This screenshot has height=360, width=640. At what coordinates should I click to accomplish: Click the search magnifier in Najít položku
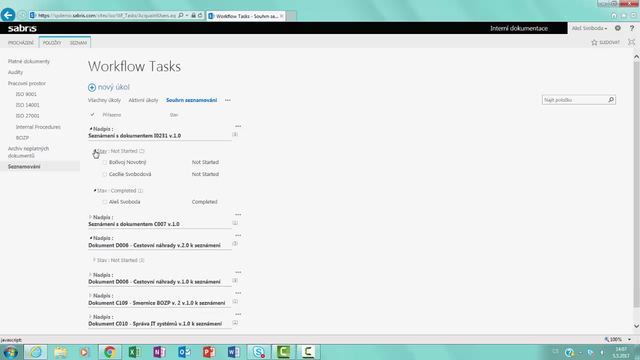(611, 100)
